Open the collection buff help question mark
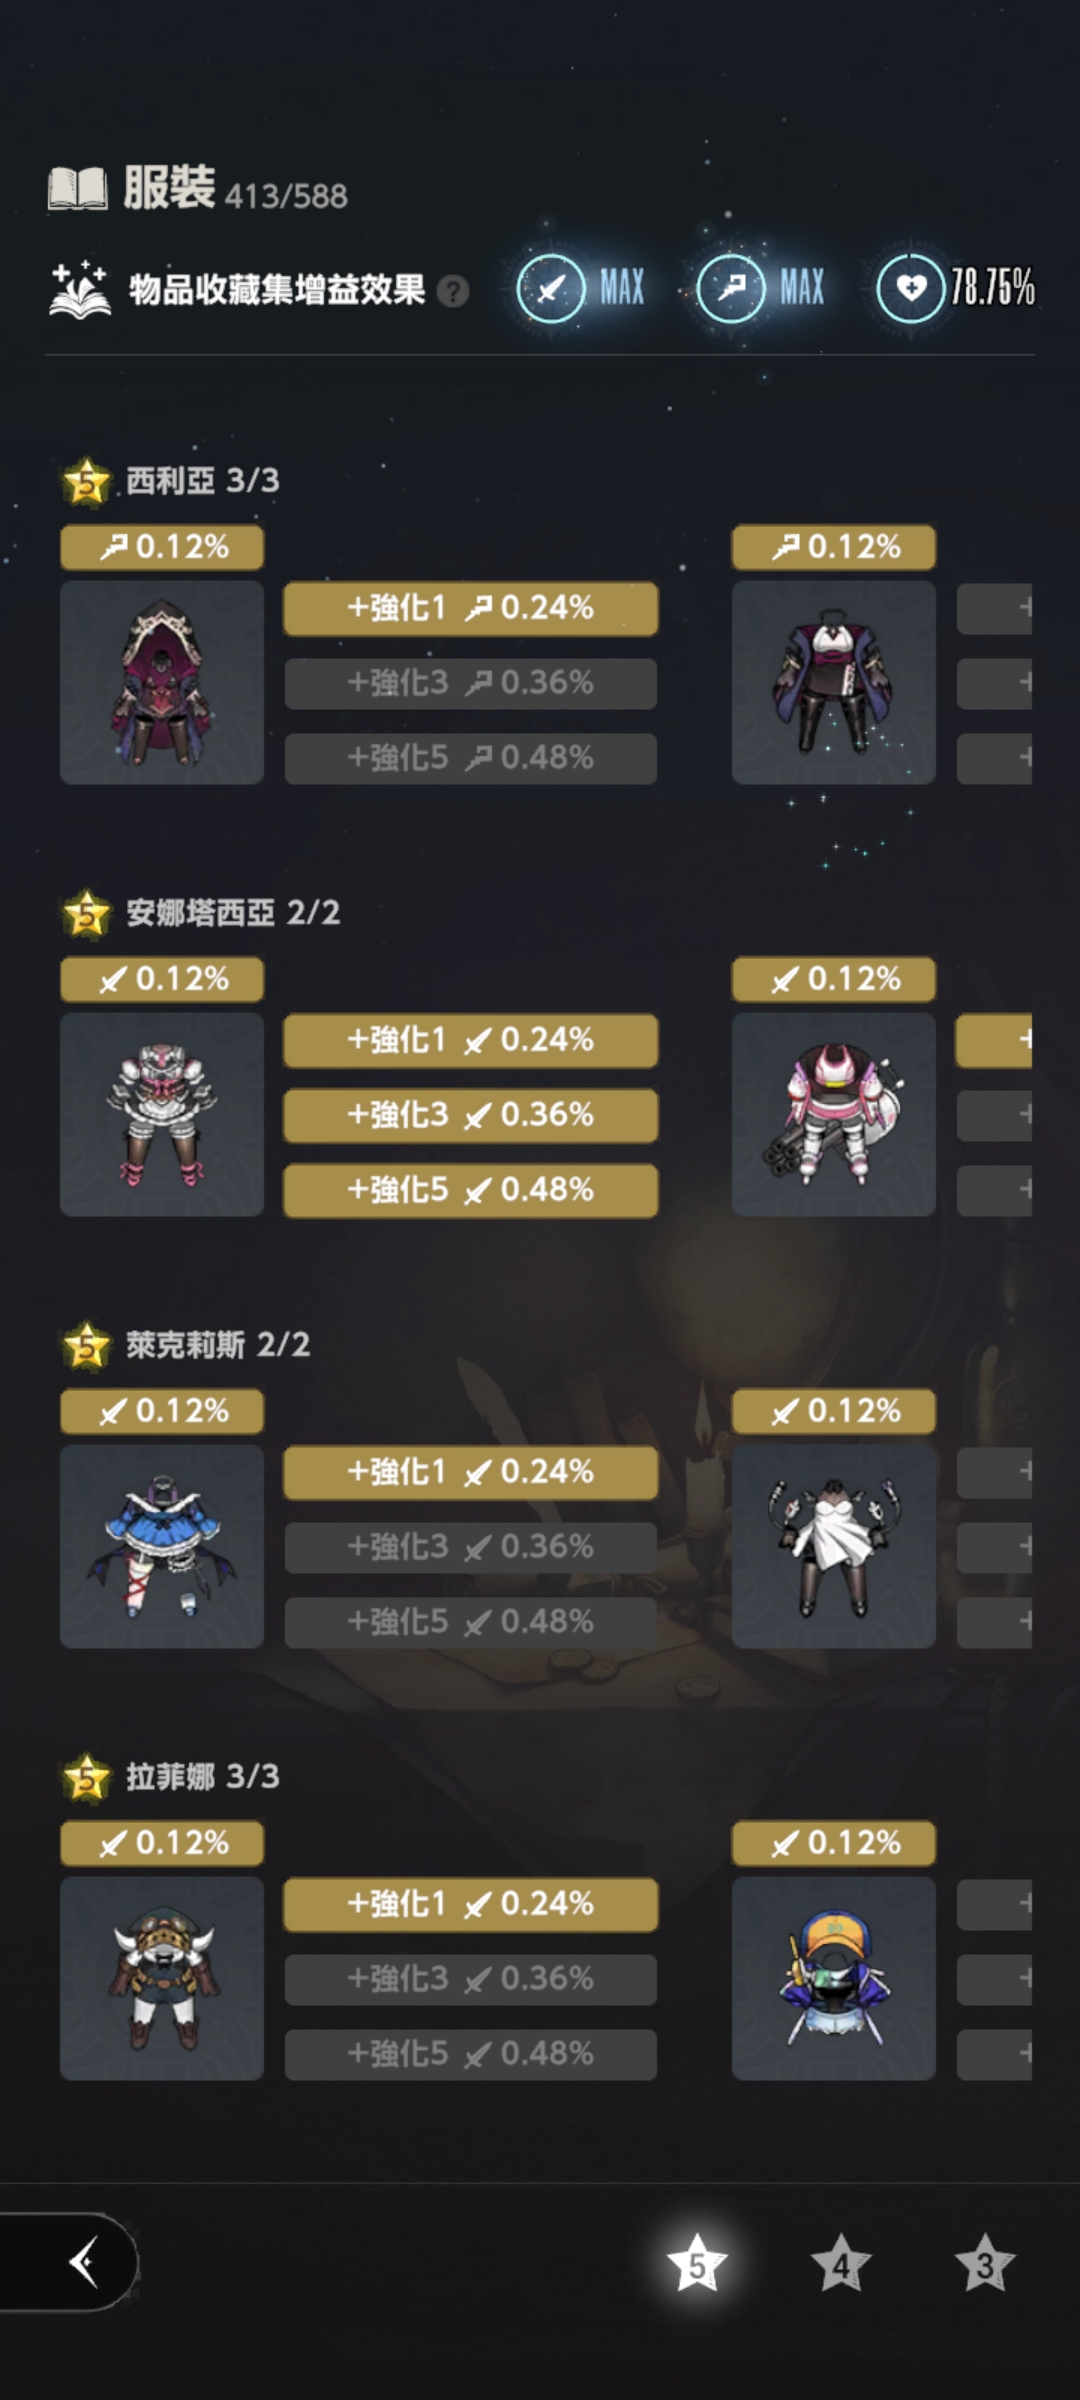The height and width of the screenshot is (2400, 1080). [x=453, y=291]
